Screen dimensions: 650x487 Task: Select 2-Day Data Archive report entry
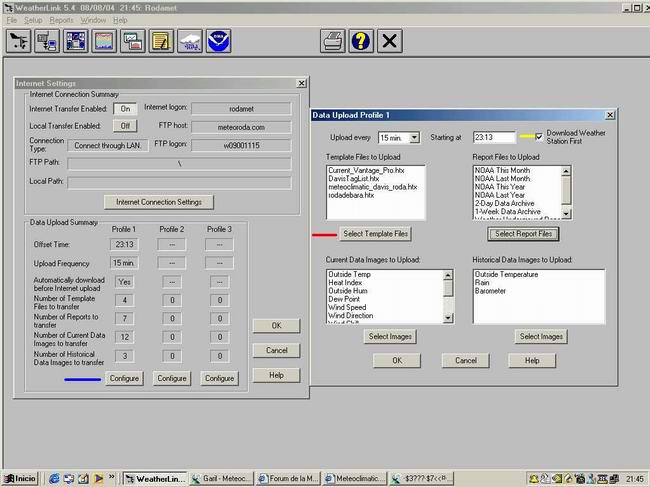(x=504, y=204)
